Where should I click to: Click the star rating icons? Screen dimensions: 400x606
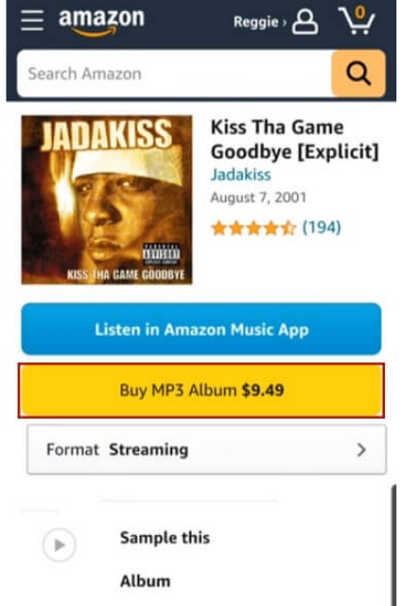[x=253, y=228]
